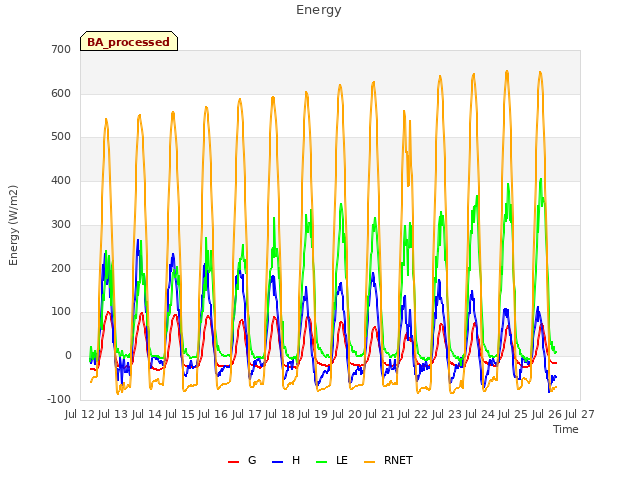Select the H legend label
The height and width of the screenshot is (480, 640).
click(296, 460)
